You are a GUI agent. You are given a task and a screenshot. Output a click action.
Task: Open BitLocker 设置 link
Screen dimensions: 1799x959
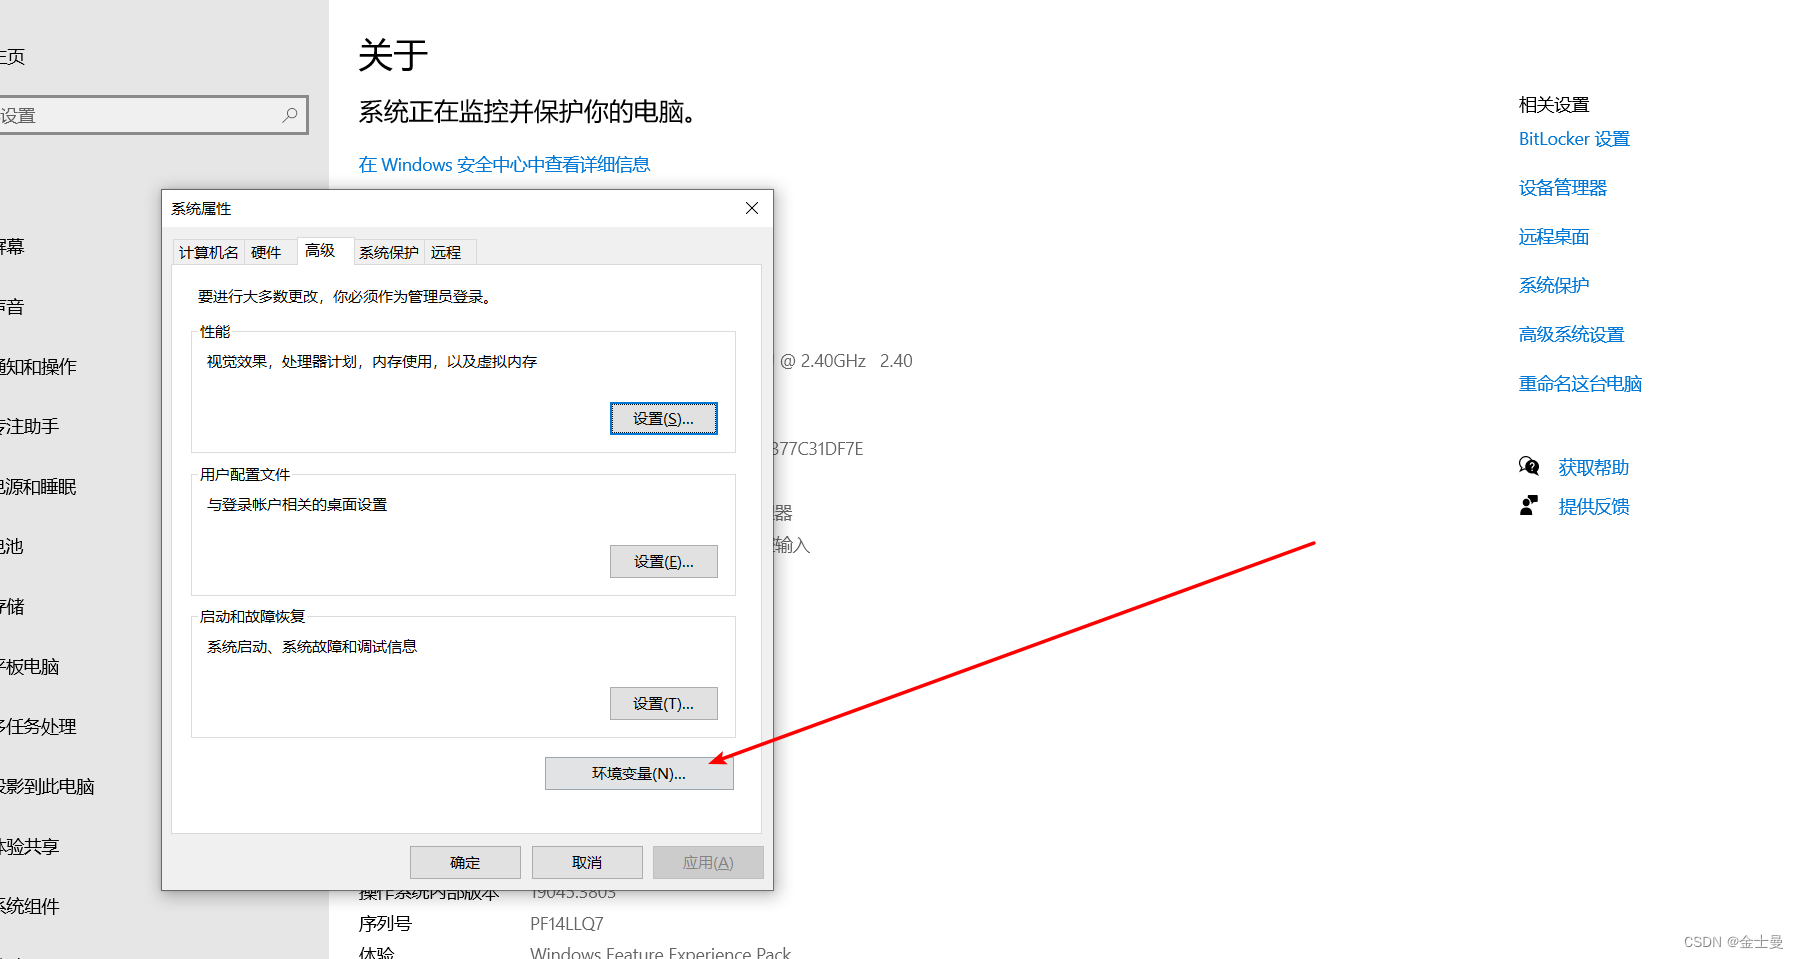1574,139
